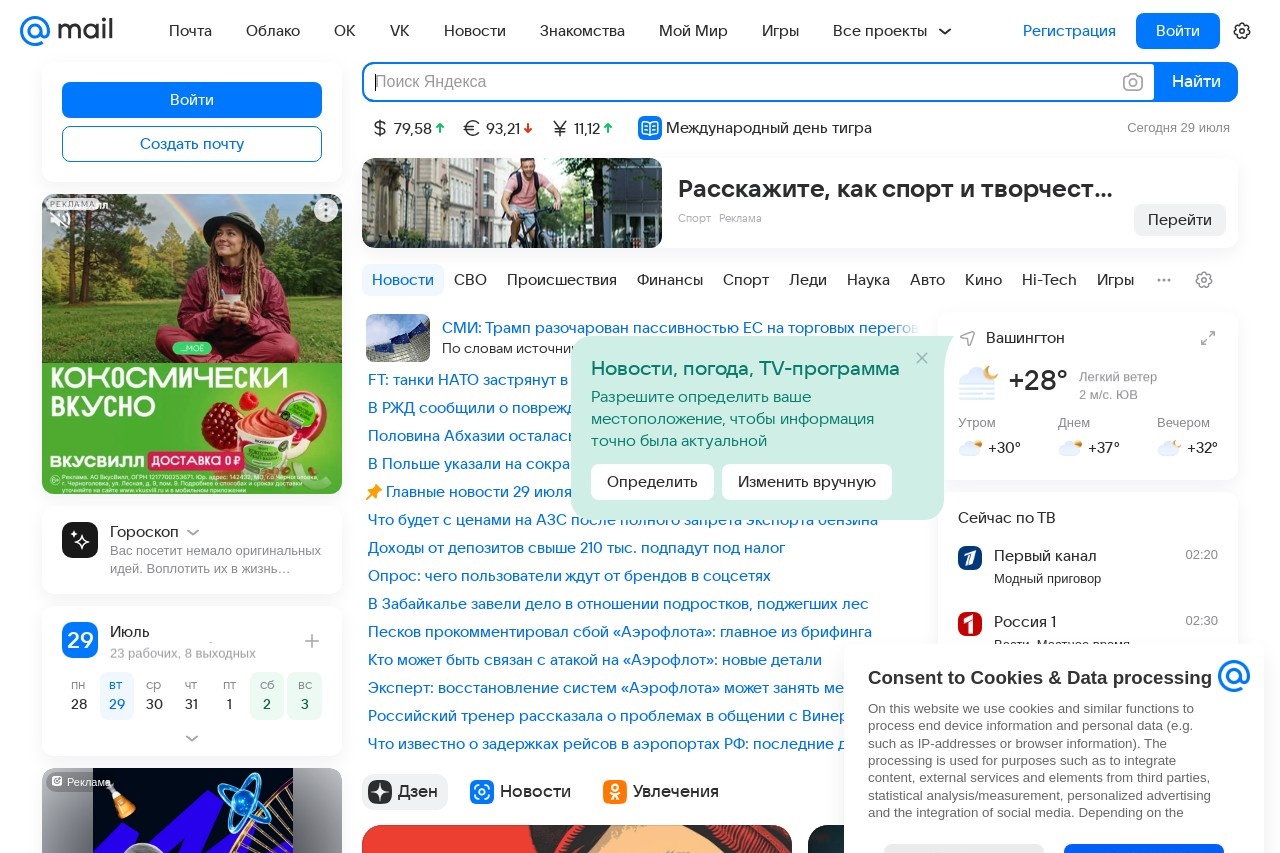Image resolution: width=1280 pixels, height=853 pixels.
Task: Open Игры in the top navigation menu
Action: click(780, 31)
